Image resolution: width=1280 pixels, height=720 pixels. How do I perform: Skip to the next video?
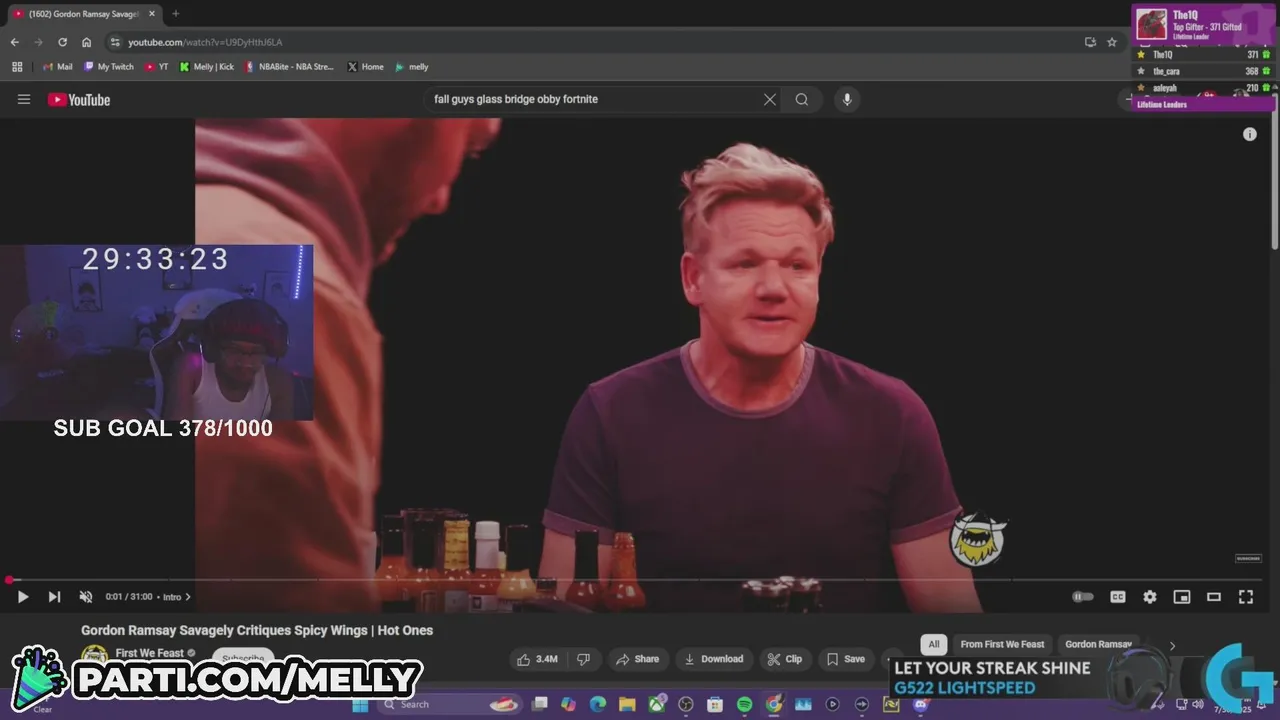54,597
